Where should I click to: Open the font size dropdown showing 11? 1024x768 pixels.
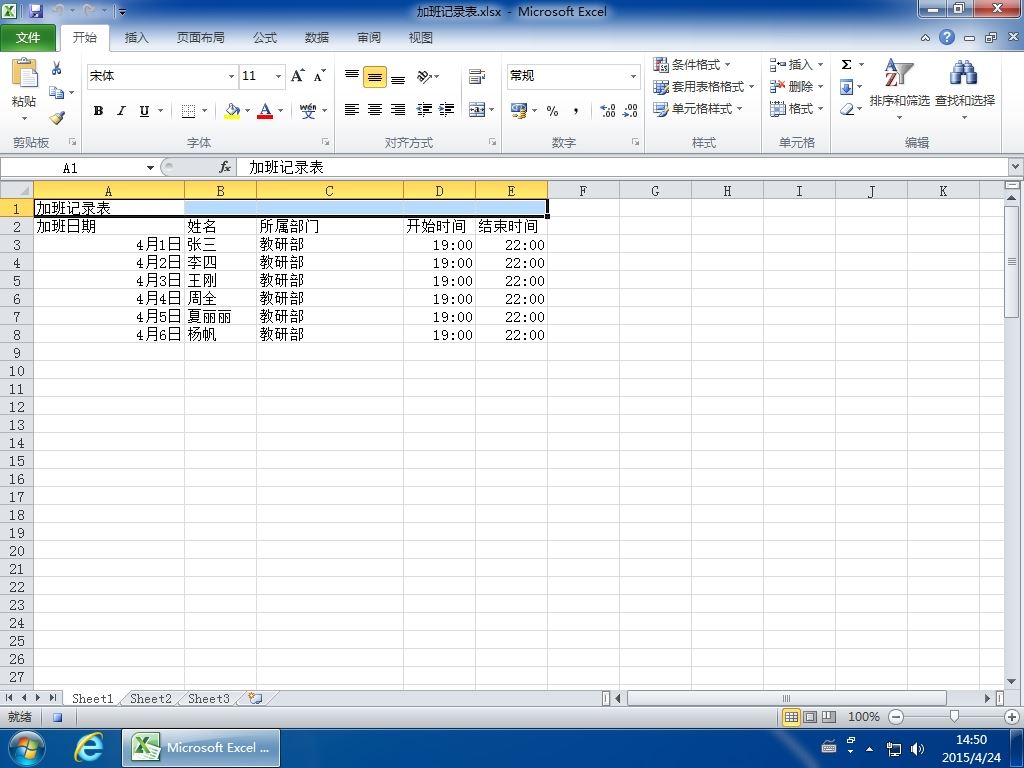tap(278, 76)
